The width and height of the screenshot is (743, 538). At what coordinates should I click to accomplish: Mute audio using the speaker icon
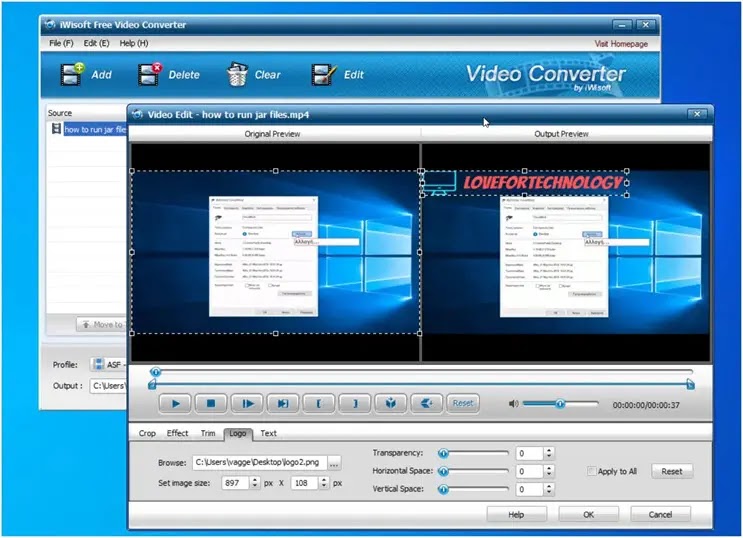pyautogui.click(x=513, y=404)
